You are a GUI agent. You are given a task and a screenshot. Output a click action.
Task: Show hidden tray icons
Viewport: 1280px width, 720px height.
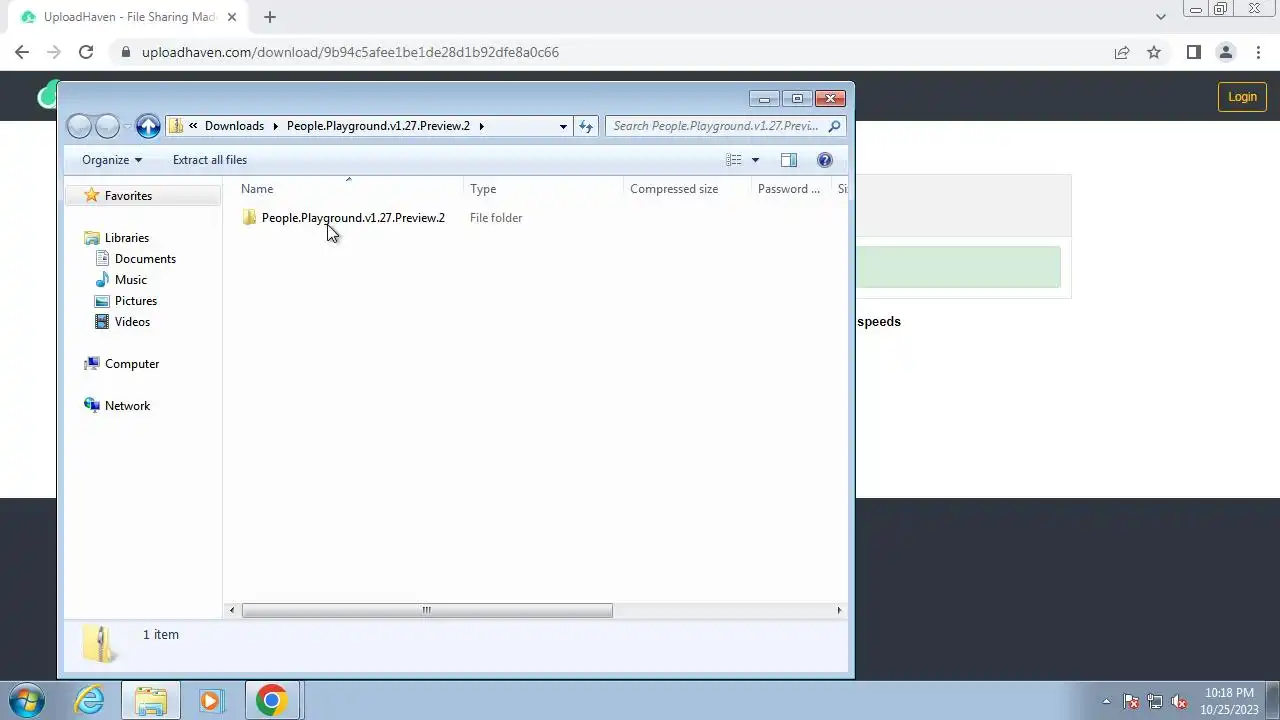1106,701
